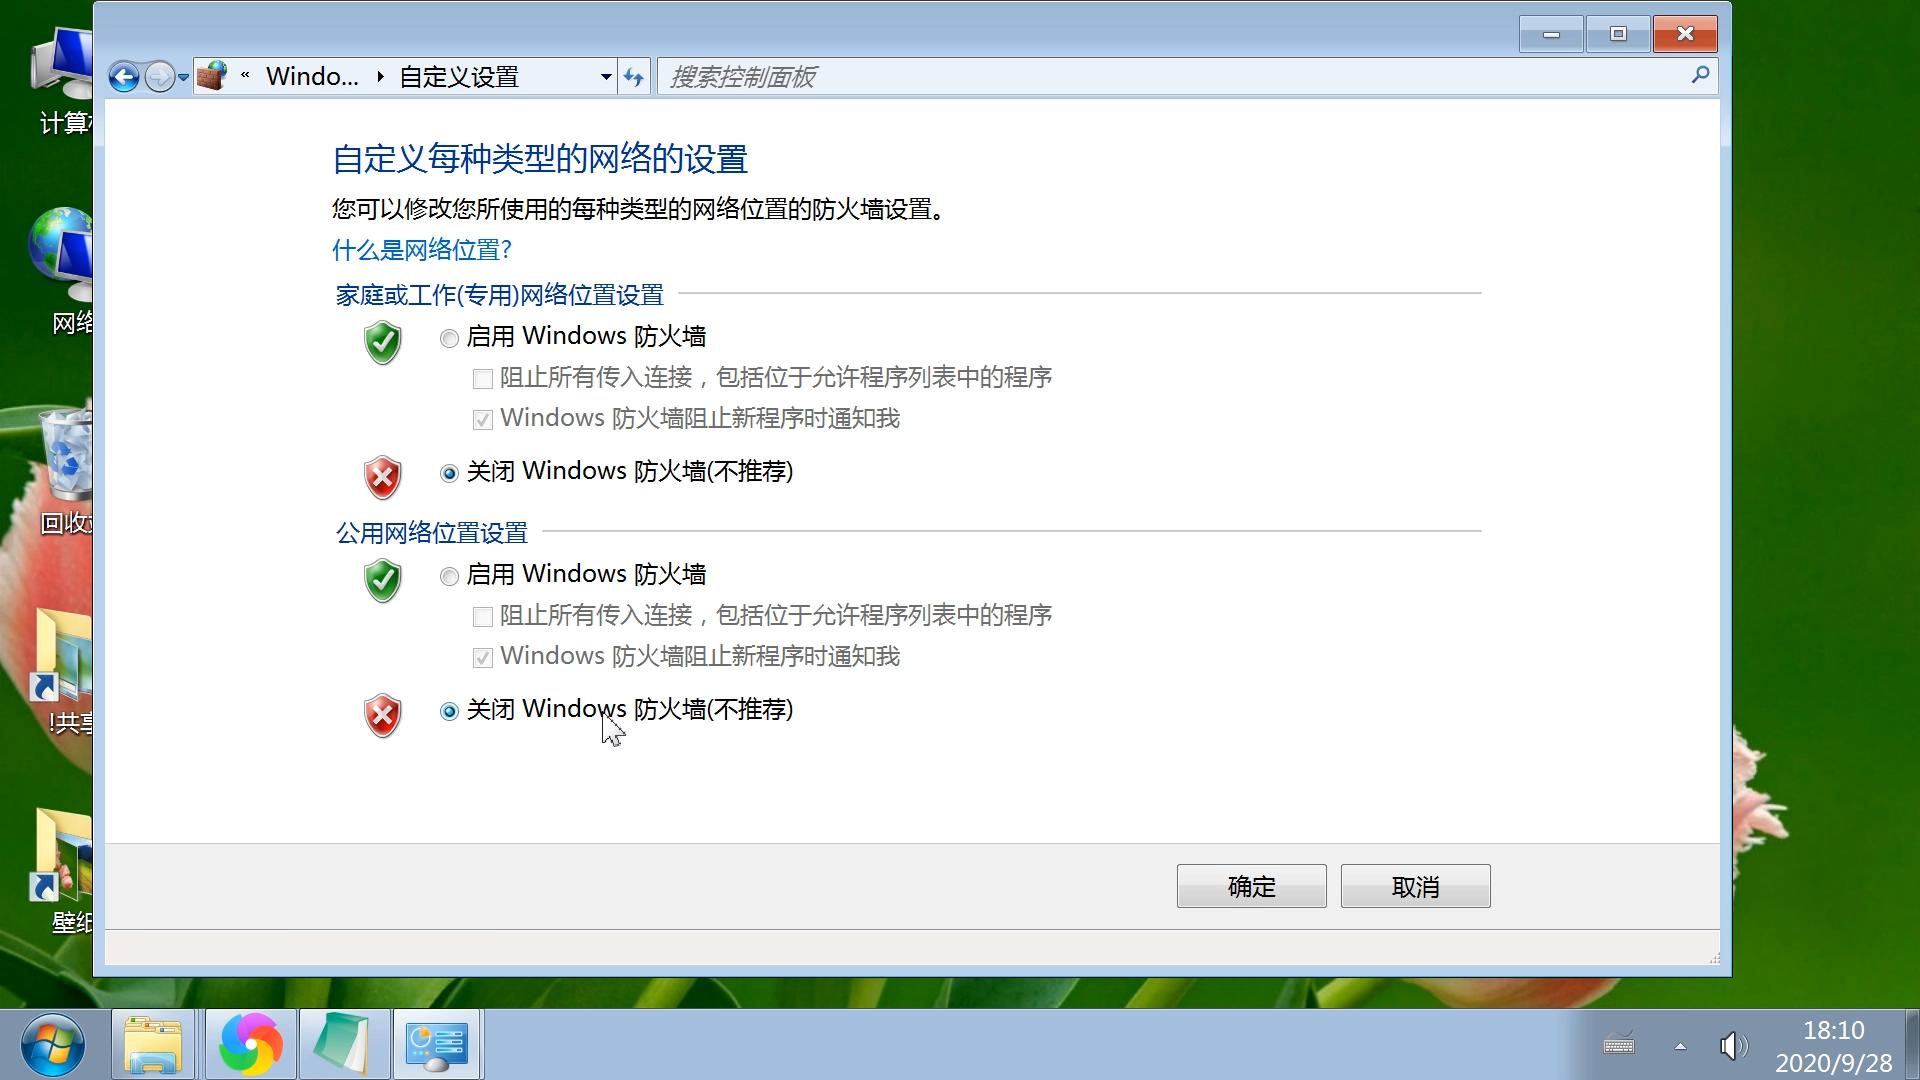Click the refresh icon beside the address bar
Viewport: 1920px width, 1080px height.
(634, 76)
